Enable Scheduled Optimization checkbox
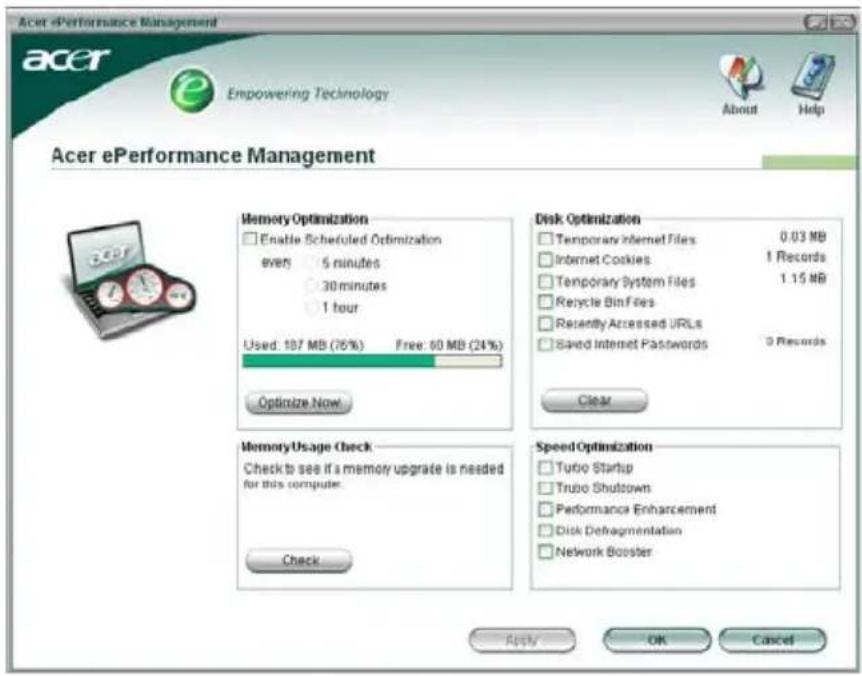This screenshot has height=676, width=862. [250, 239]
